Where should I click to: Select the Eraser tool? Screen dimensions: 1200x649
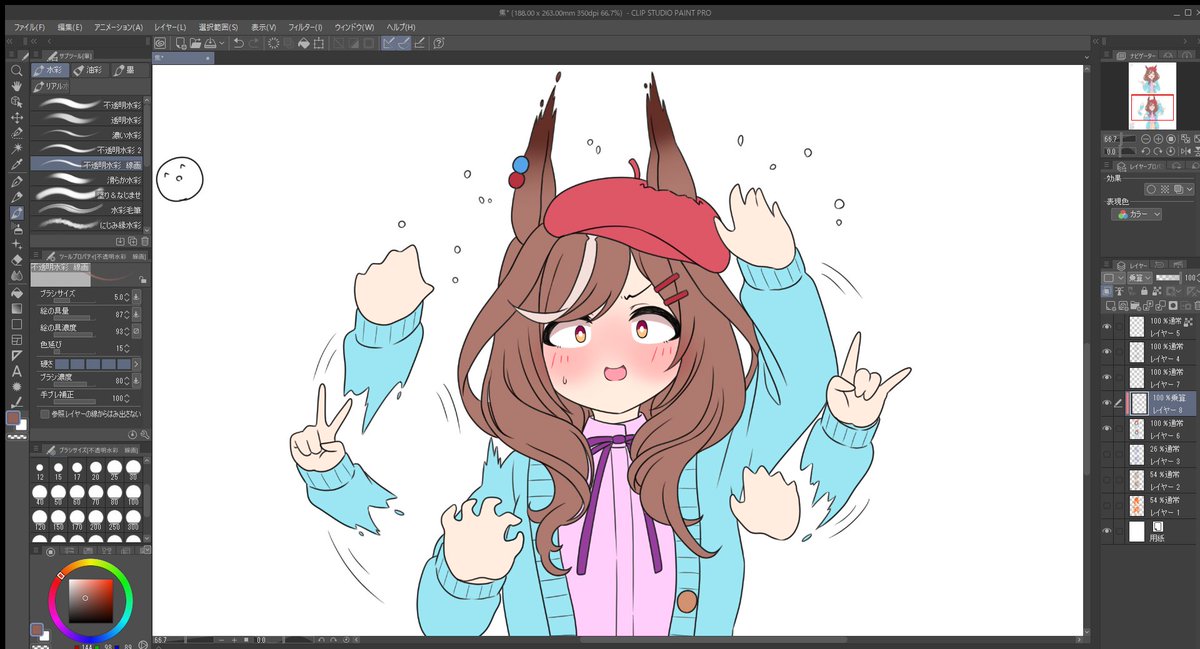click(x=16, y=260)
